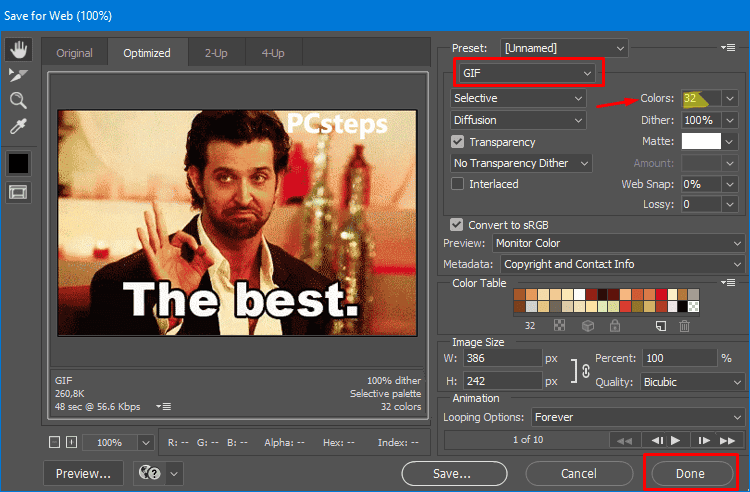Viewport: 750px width, 492px height.
Task: Expand the Colors value dropdown arrow
Action: tap(730, 98)
